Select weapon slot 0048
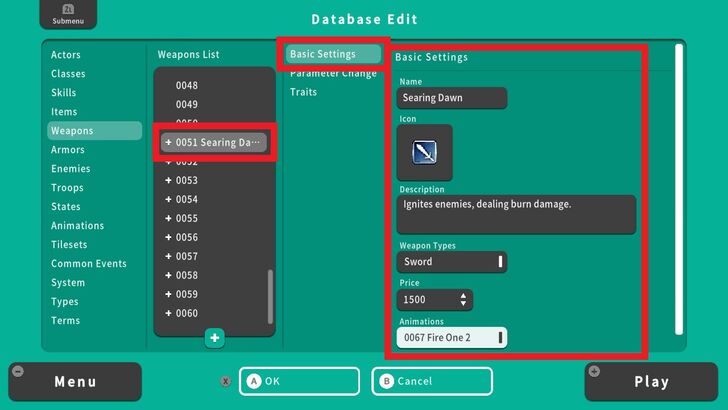 tap(187, 85)
